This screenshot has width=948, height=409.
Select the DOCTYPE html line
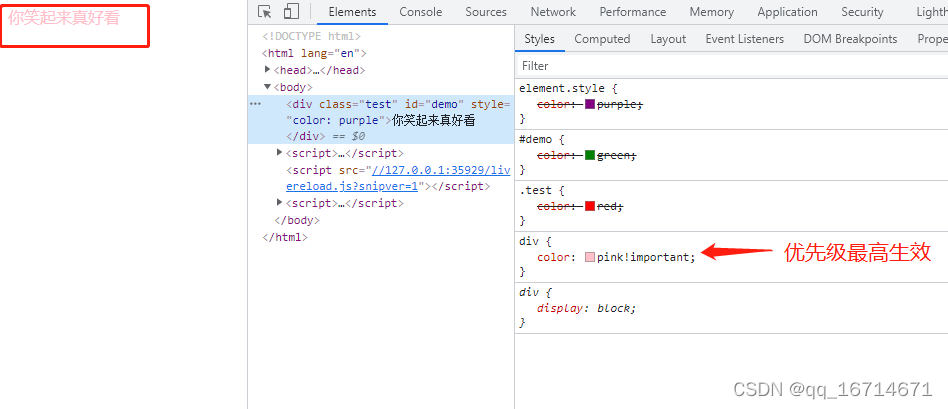[x=311, y=36]
